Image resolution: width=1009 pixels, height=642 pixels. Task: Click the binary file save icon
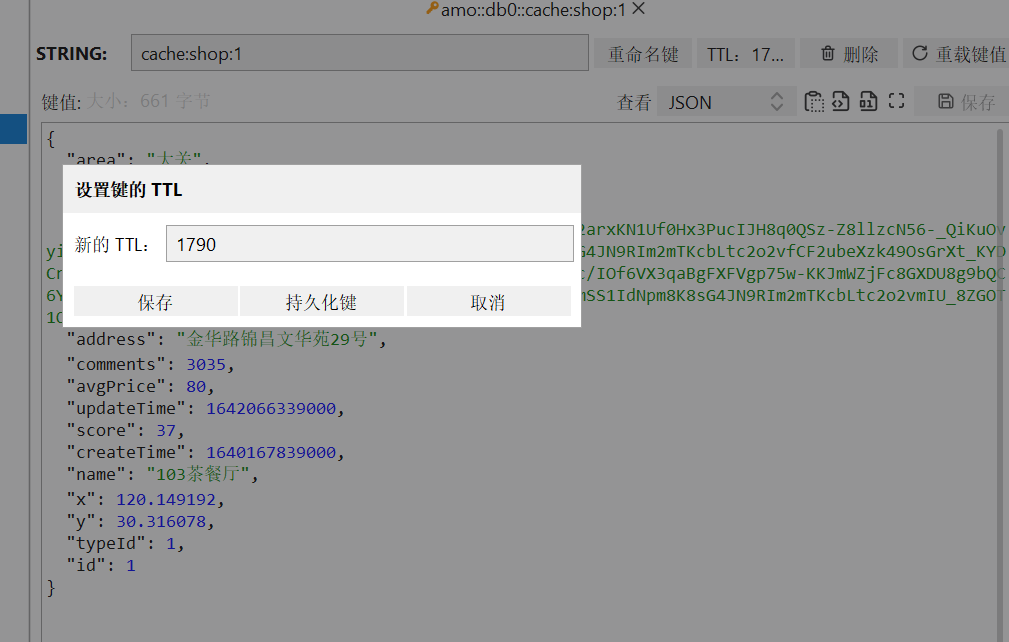pyautogui.click(x=868, y=102)
